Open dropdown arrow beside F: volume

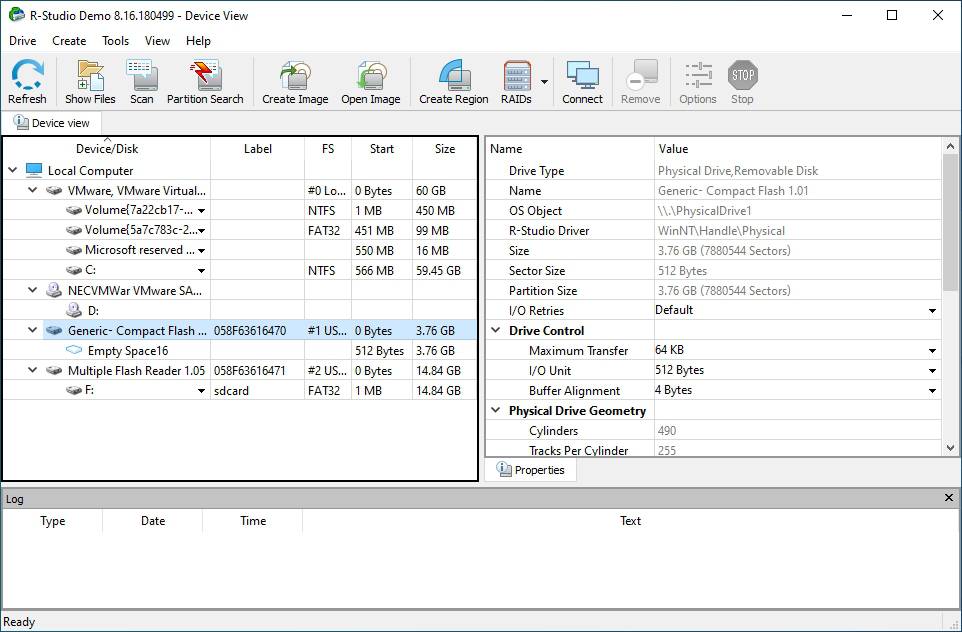pyautogui.click(x=201, y=391)
